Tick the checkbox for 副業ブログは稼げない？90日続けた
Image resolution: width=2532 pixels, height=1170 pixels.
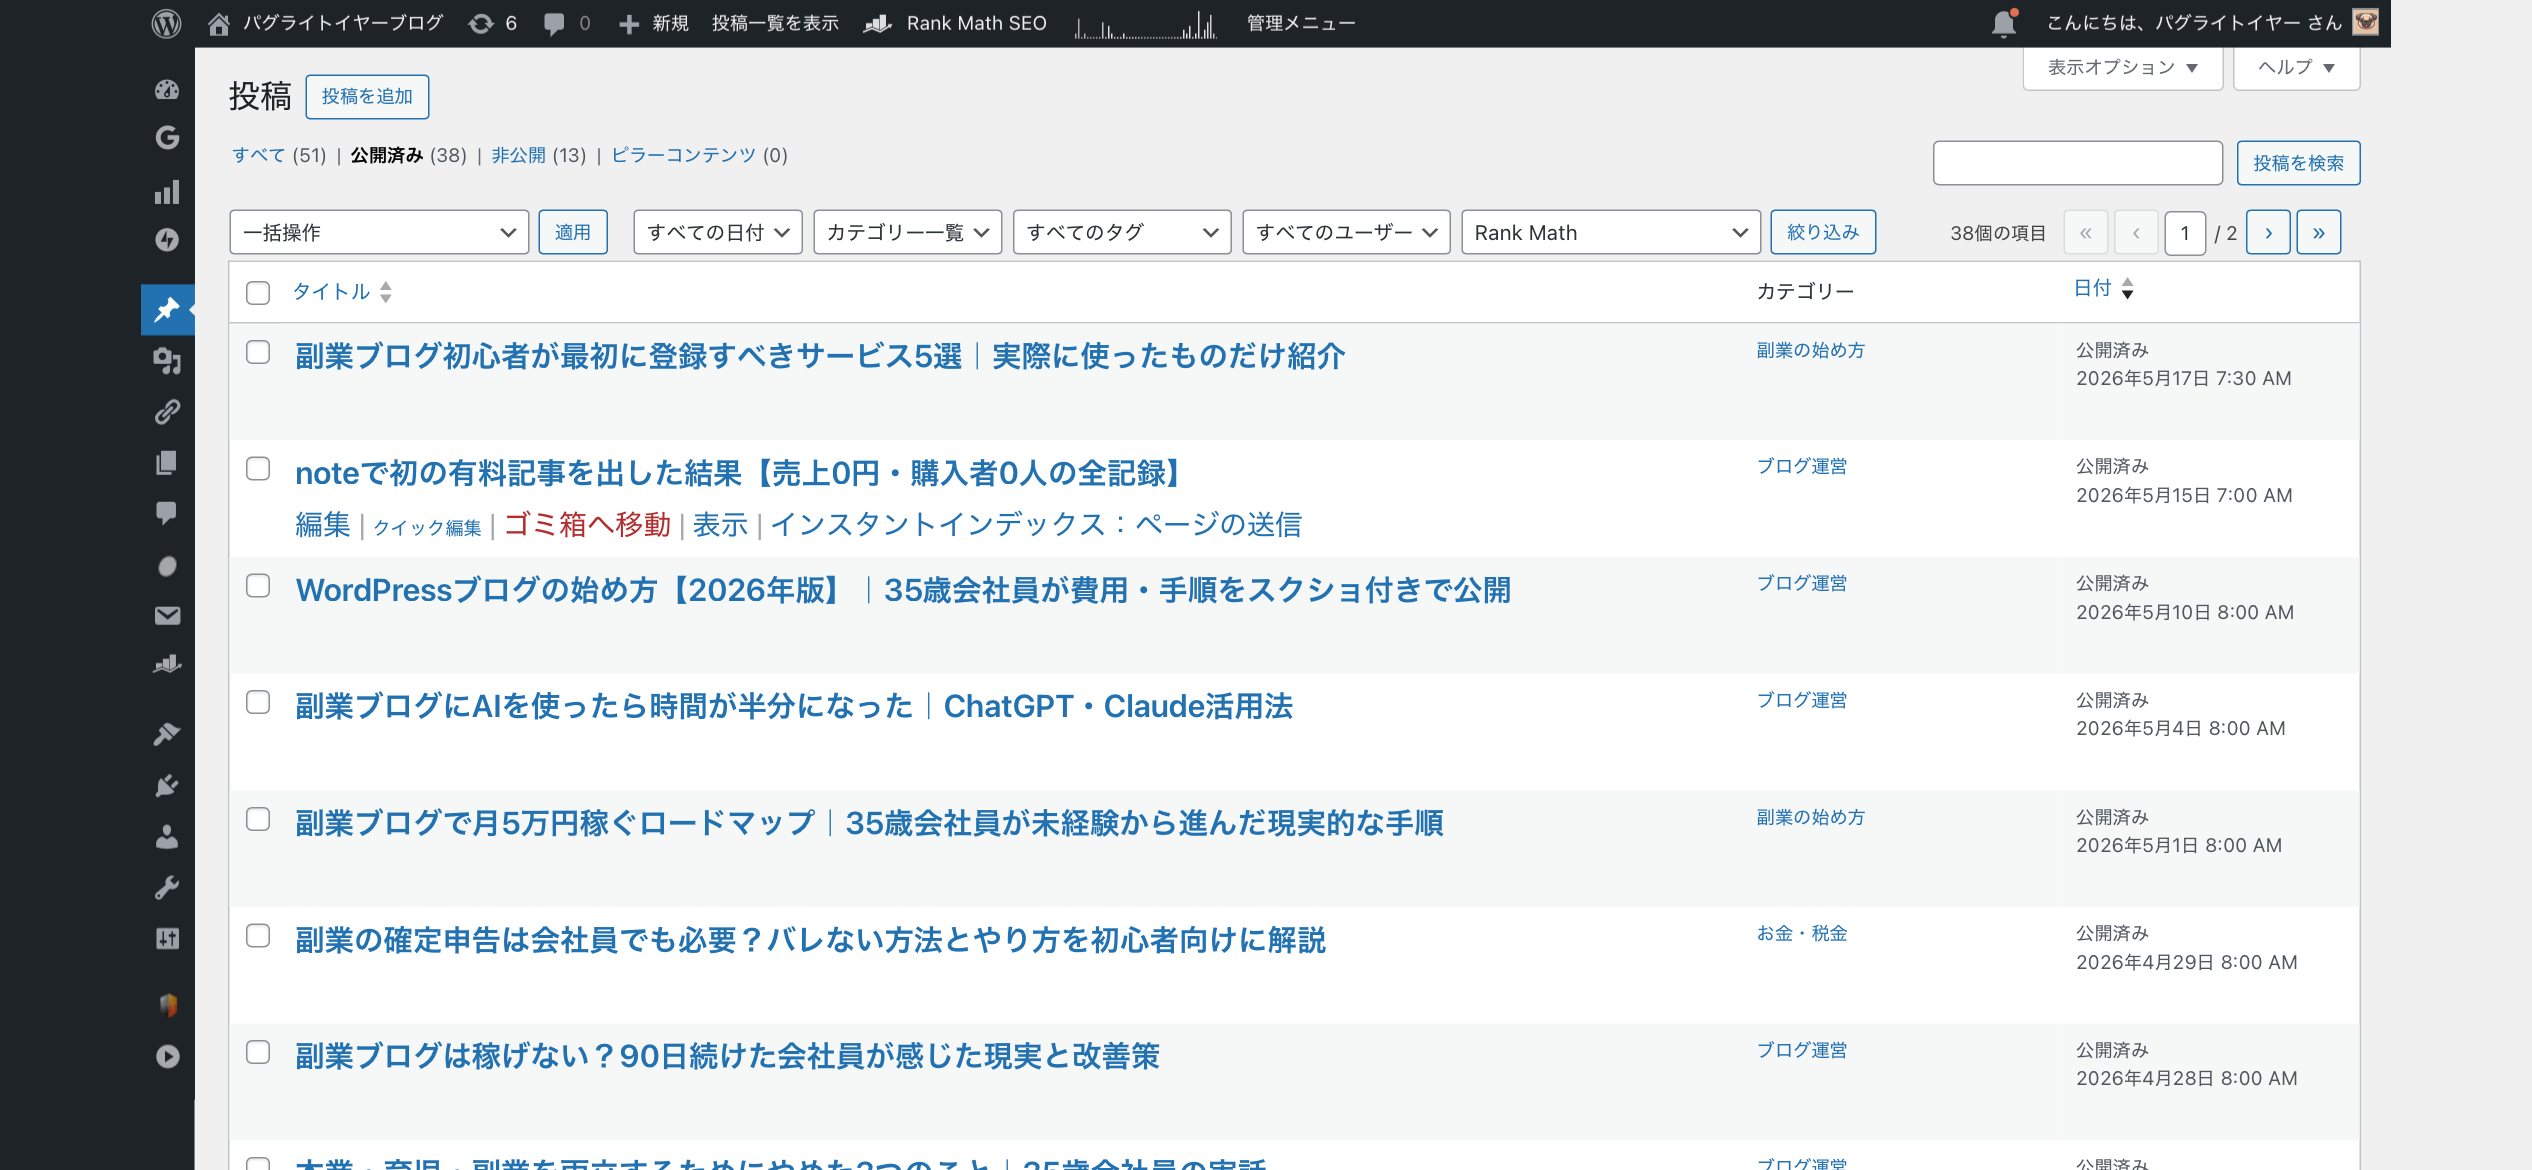[258, 1052]
